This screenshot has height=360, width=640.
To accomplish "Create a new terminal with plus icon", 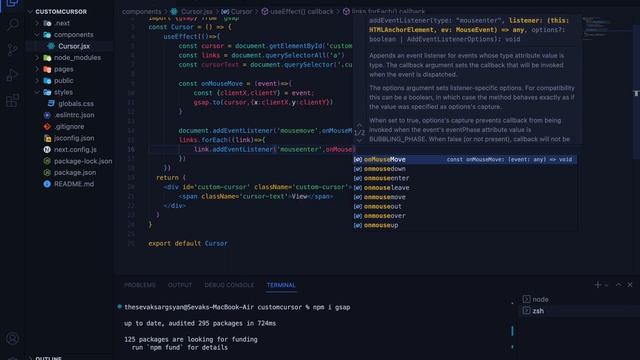I will pyautogui.click(x=598, y=285).
